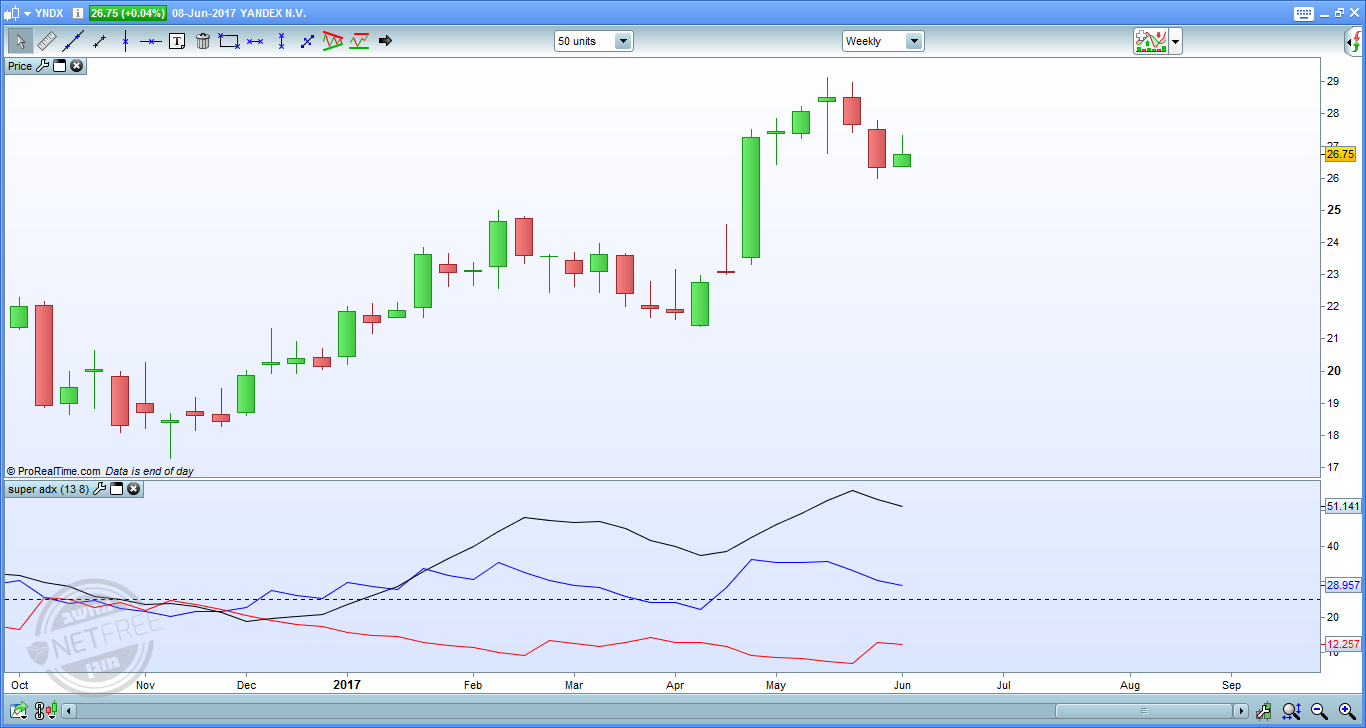This screenshot has height=728, width=1366.
Task: Click the green chart tool before the magnifiers
Action: [1266, 710]
